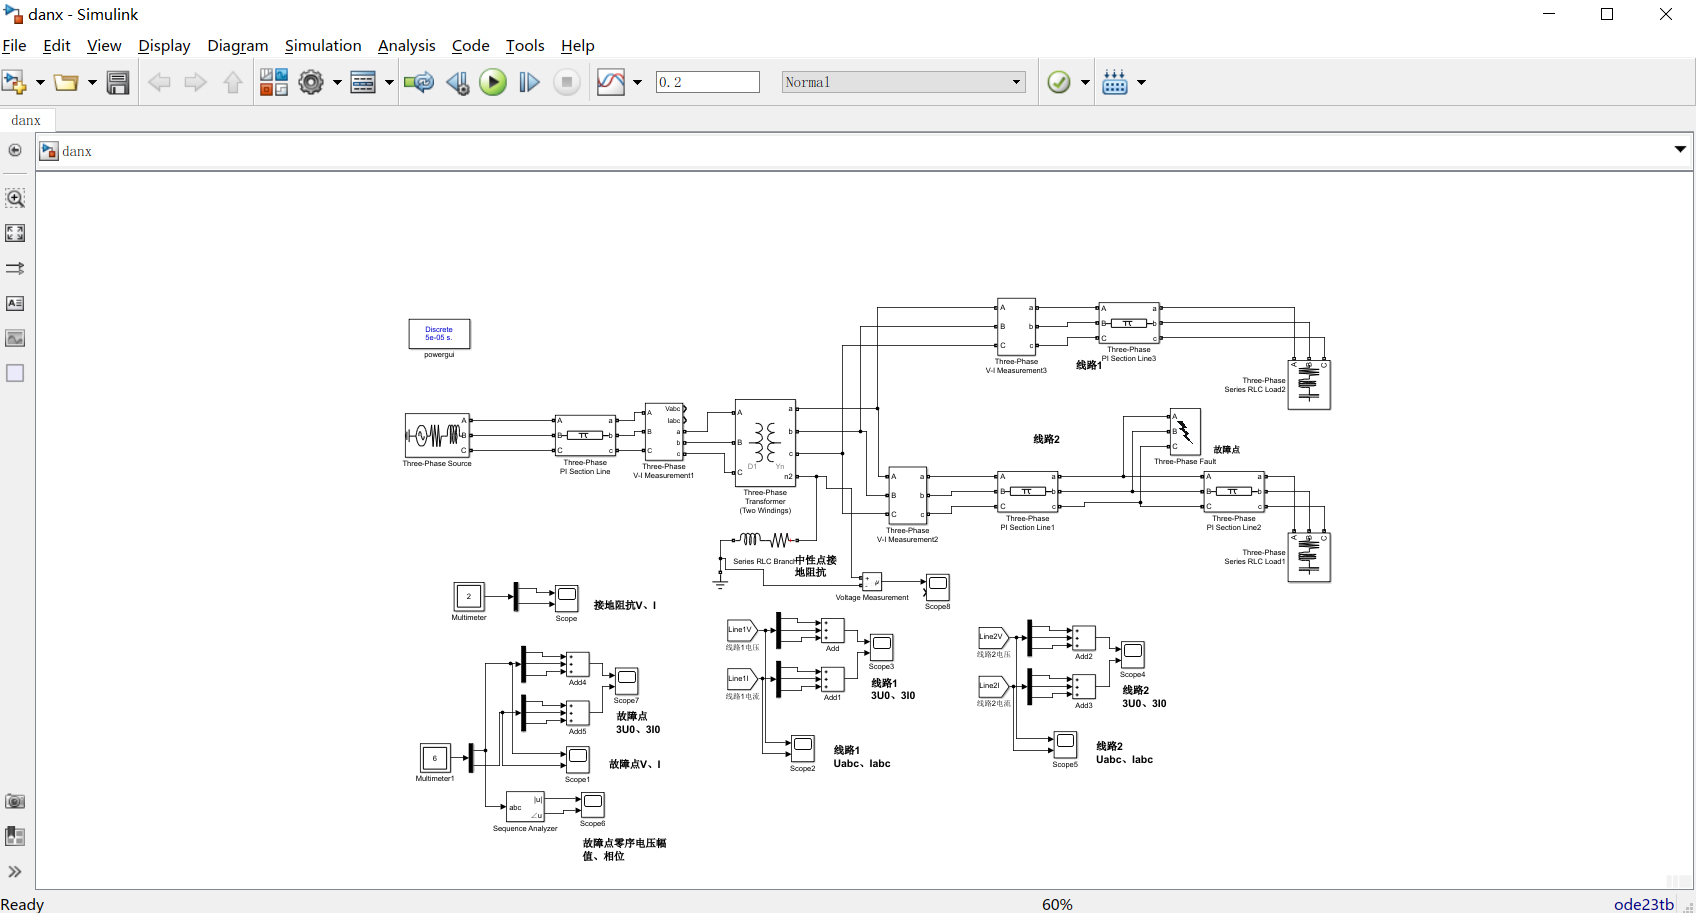Click the Screenshot camera icon
Viewport: 1696px width, 913px height.
(15, 801)
